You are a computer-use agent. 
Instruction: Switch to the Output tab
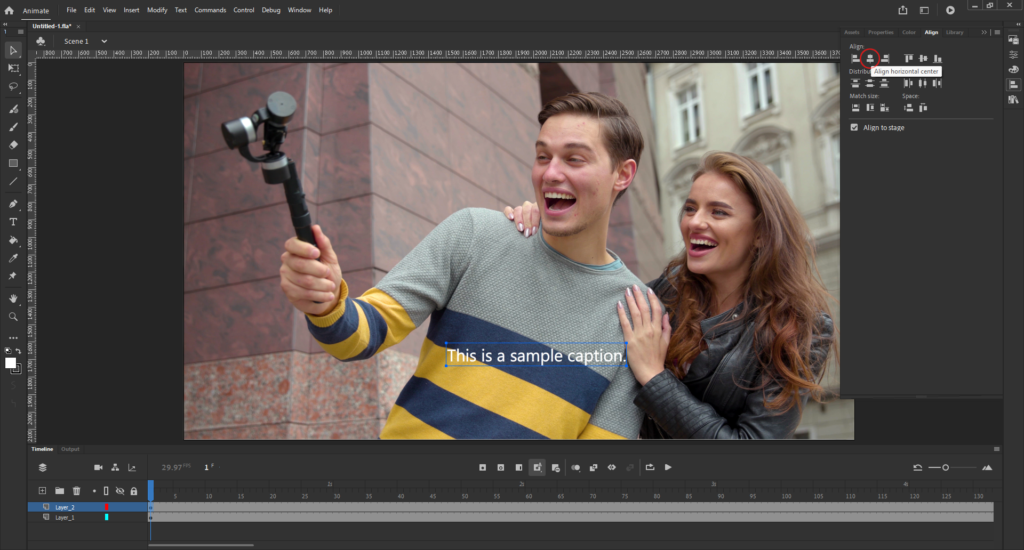[70, 449]
